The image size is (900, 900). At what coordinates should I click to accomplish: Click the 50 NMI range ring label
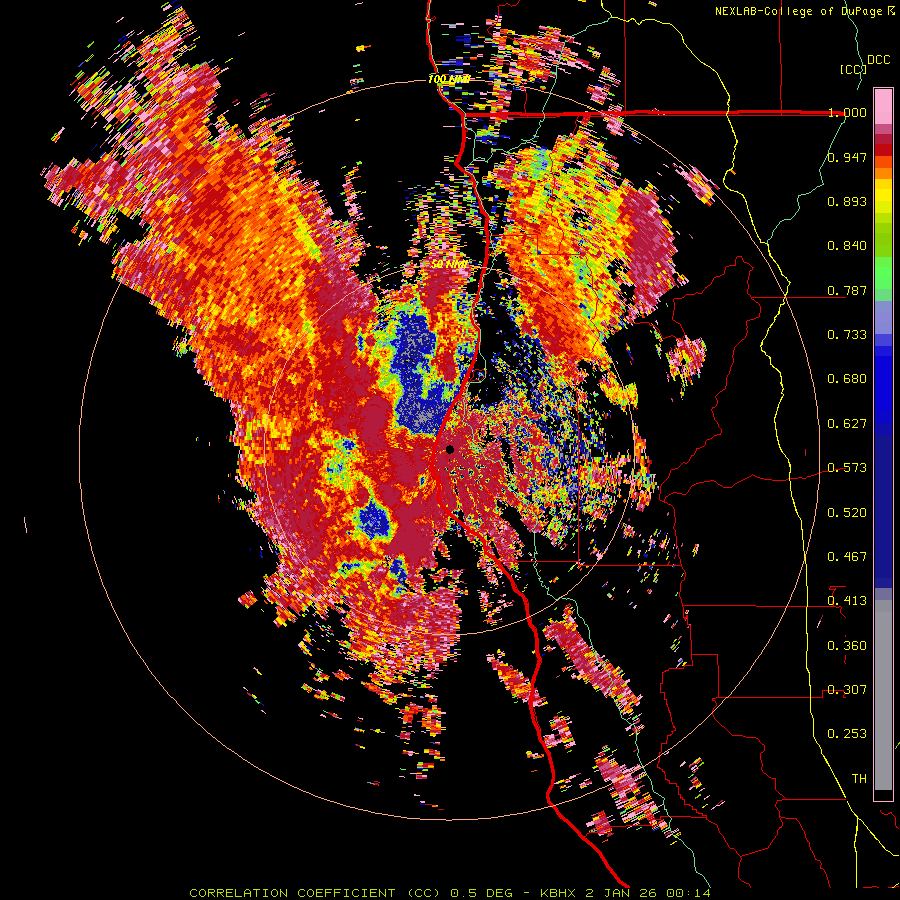[x=449, y=265]
